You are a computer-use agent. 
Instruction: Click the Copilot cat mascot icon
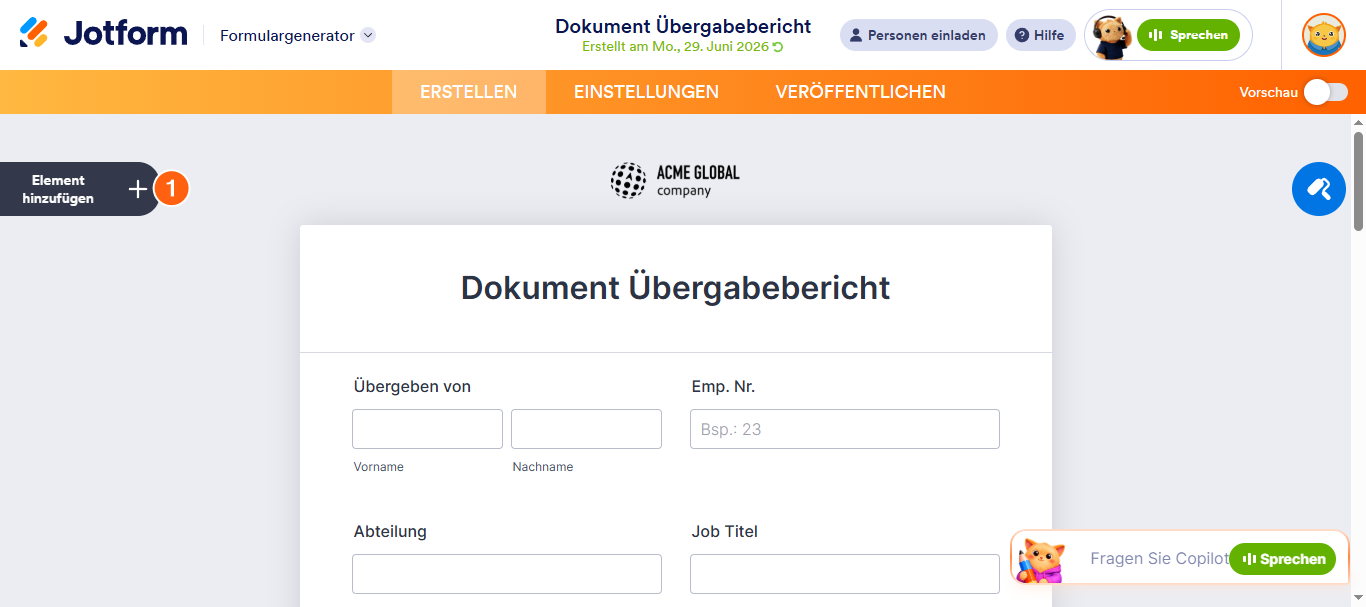[x=1040, y=560]
